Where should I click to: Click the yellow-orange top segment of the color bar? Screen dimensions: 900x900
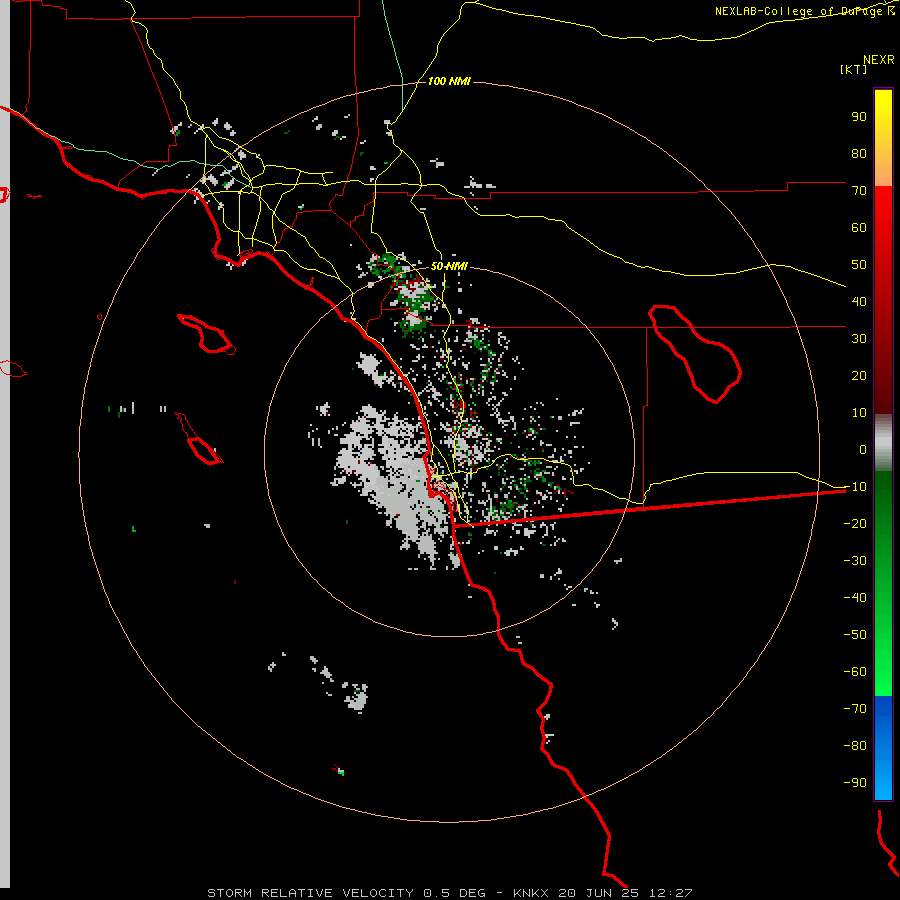[x=883, y=138]
